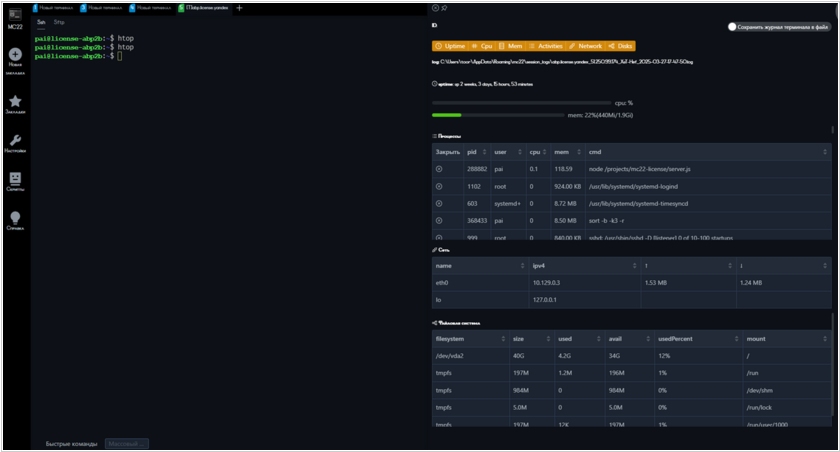Add a new terminal tab with plus
840x452 pixels.
[239, 8]
